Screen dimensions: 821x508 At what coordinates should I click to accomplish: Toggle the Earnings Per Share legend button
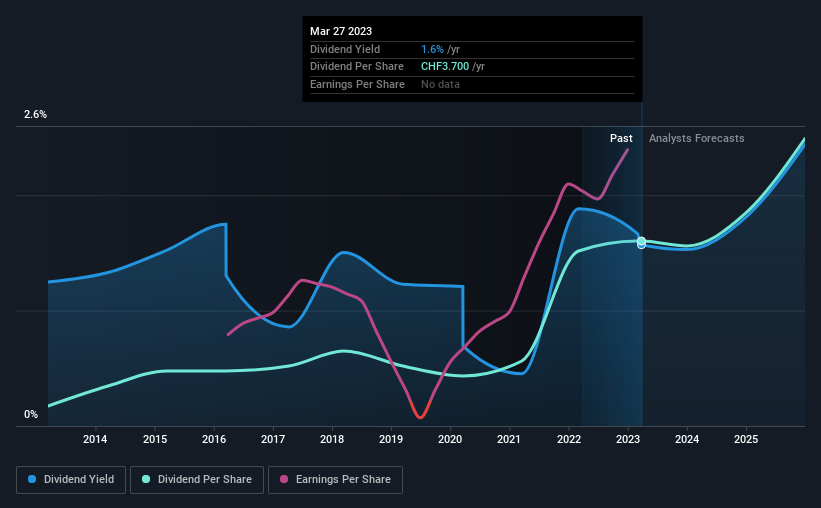[x=335, y=480]
